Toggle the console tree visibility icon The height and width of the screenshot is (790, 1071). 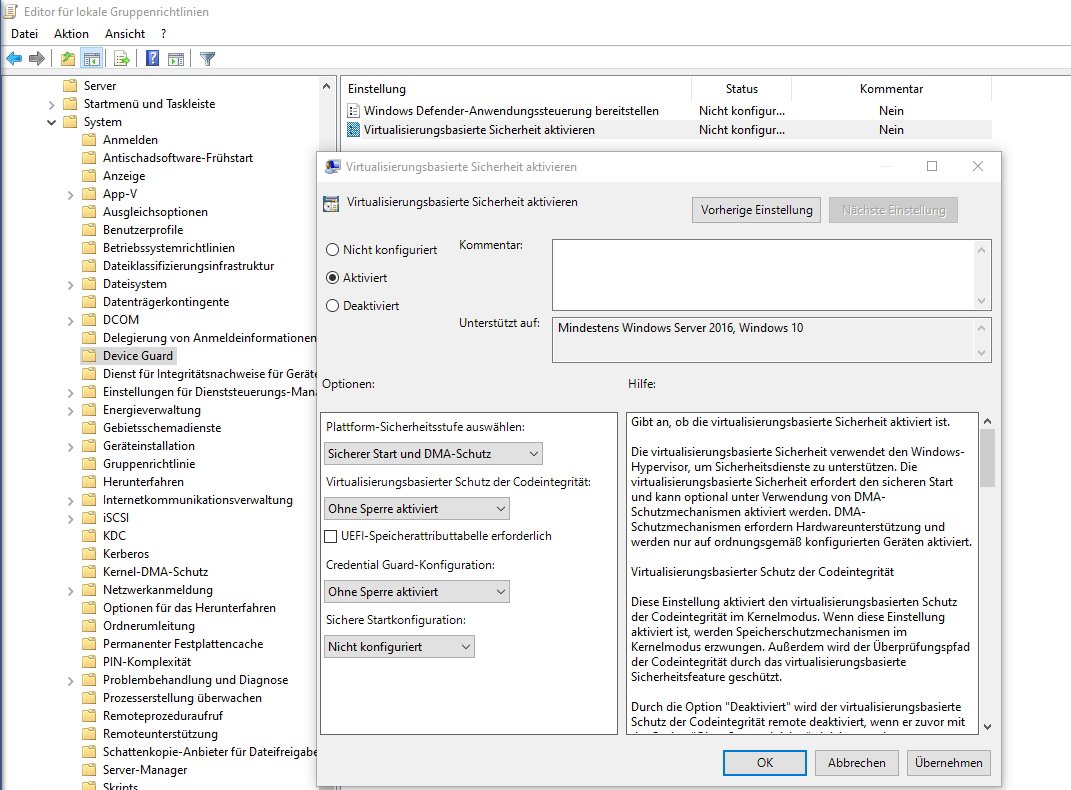93,58
